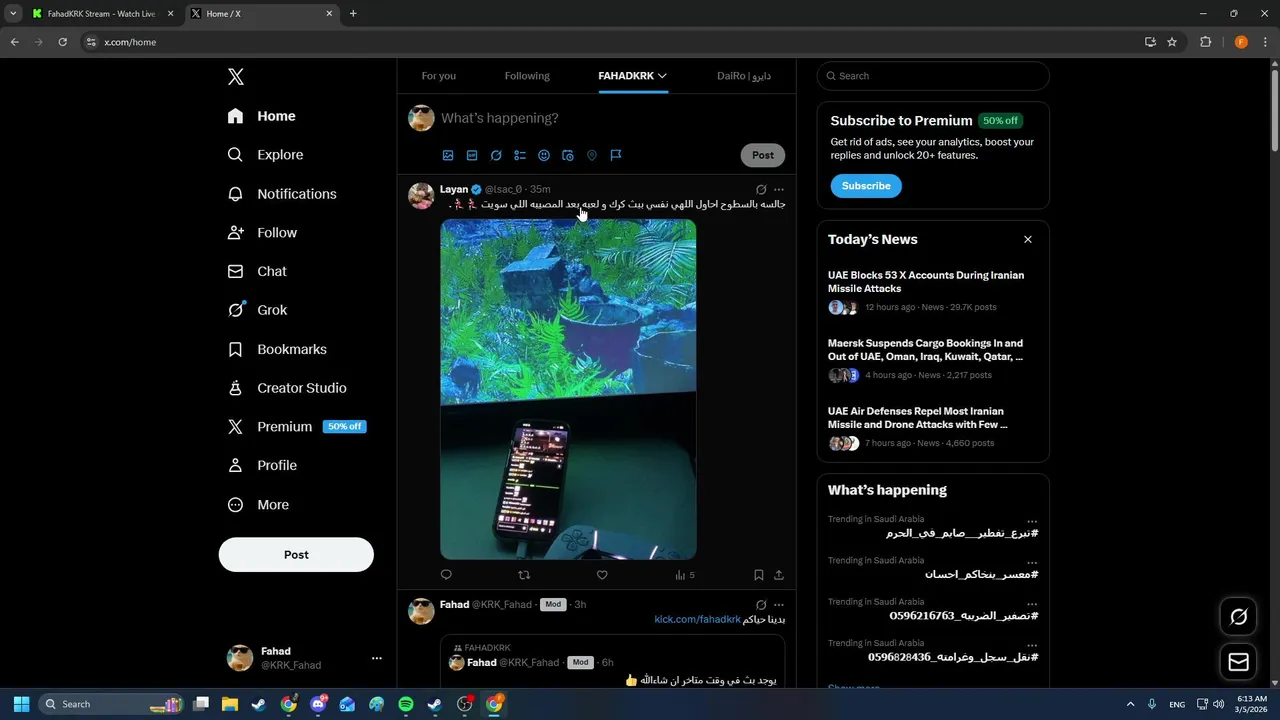Open account menu for @KRK_Fahad
Image resolution: width=1280 pixels, height=720 pixels.
click(x=376, y=658)
